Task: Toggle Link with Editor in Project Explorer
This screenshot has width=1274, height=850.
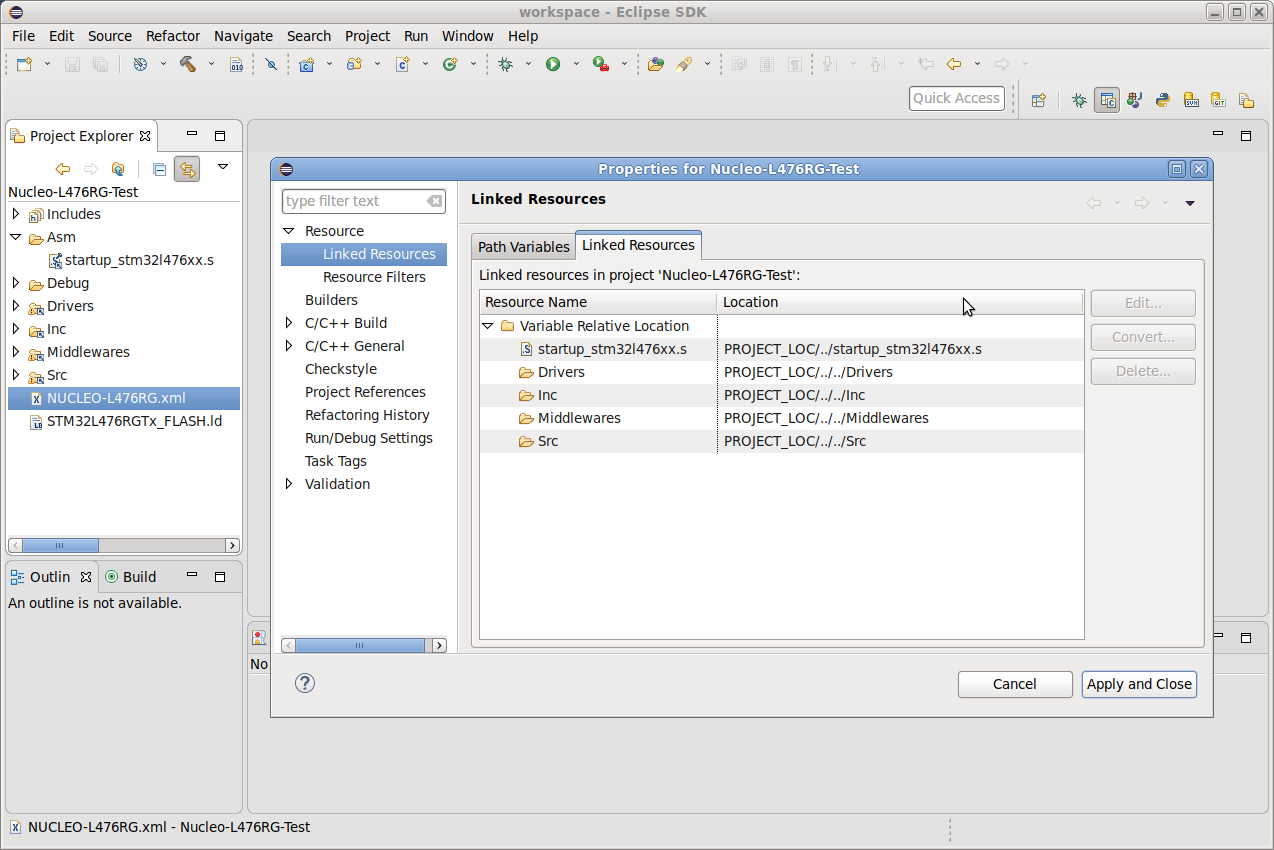Action: [x=186, y=169]
